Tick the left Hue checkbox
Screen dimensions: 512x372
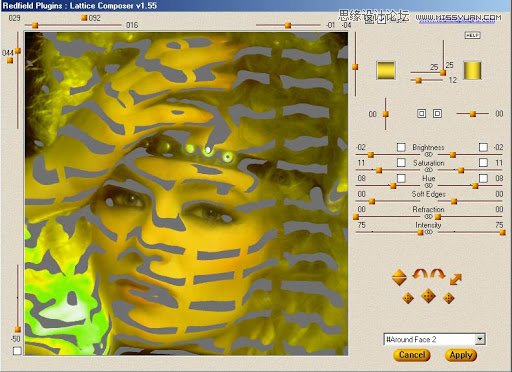click(401, 178)
